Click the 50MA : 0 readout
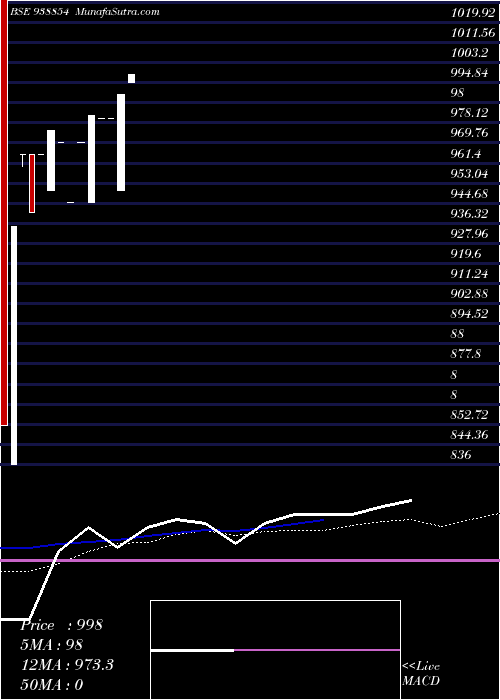The height and width of the screenshot is (700, 500). [x=52, y=684]
